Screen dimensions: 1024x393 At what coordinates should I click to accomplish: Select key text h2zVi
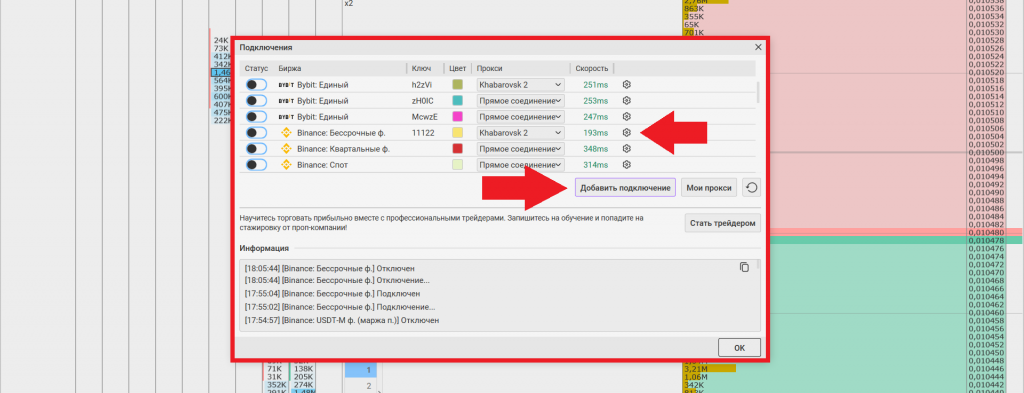tap(422, 85)
